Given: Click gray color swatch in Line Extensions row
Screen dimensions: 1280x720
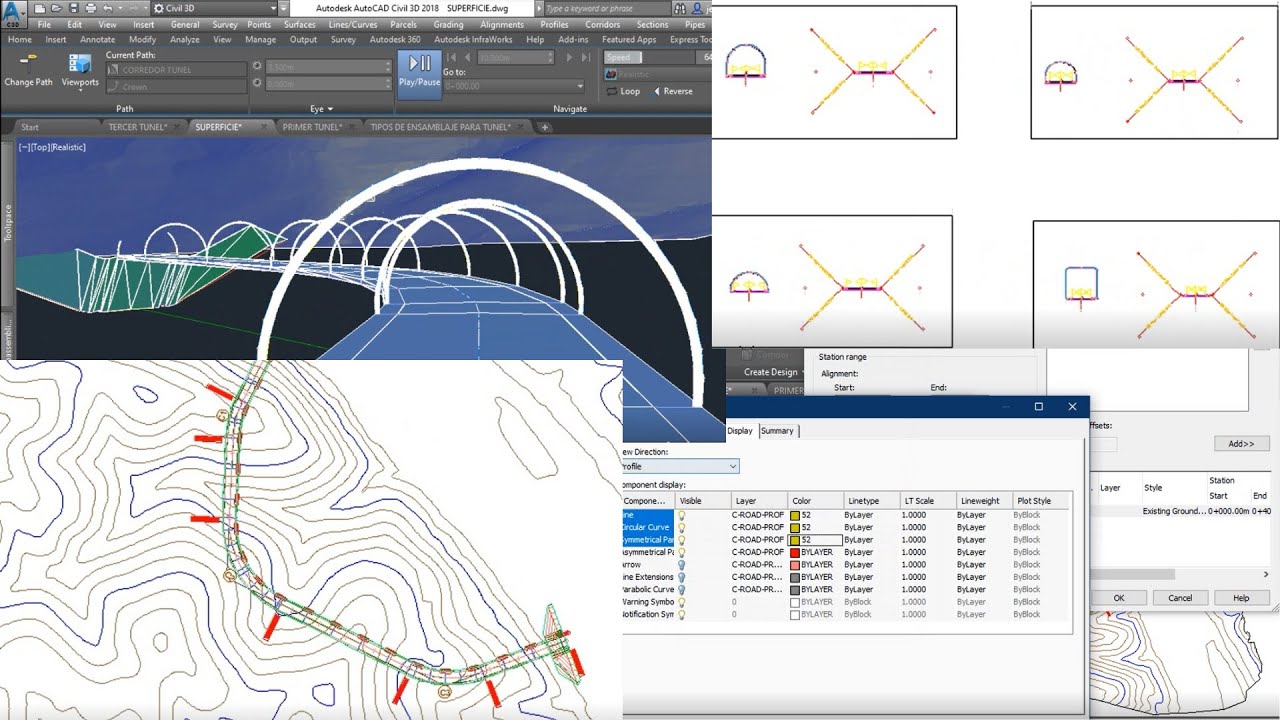Looking at the screenshot, I should point(795,577).
